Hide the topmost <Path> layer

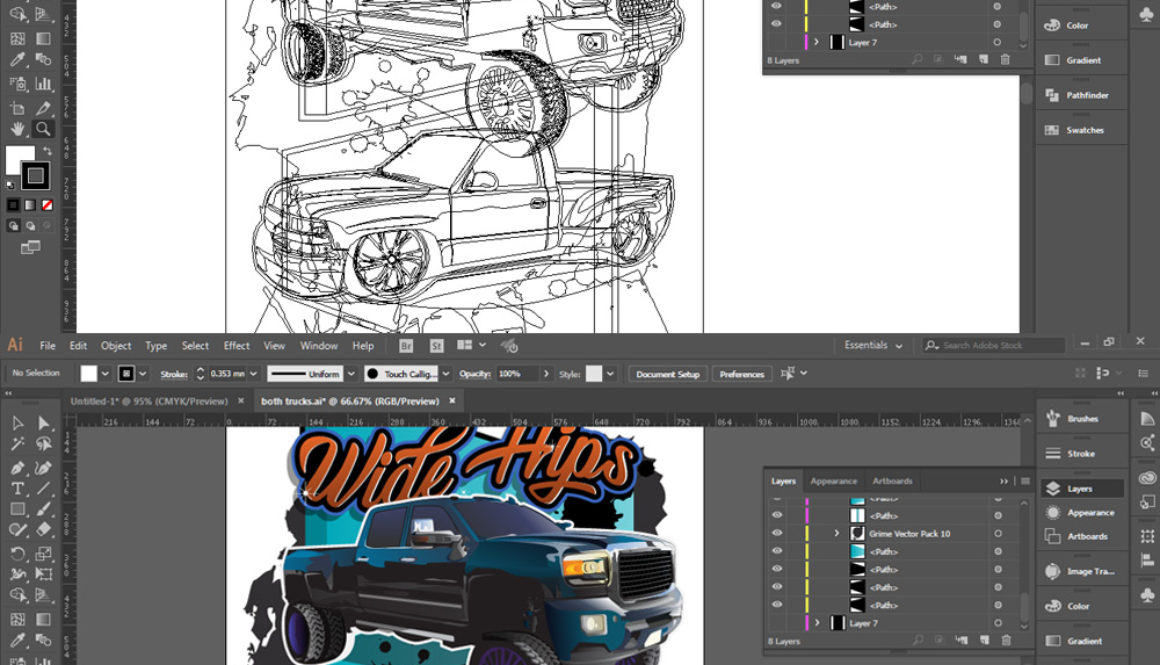[777, 497]
